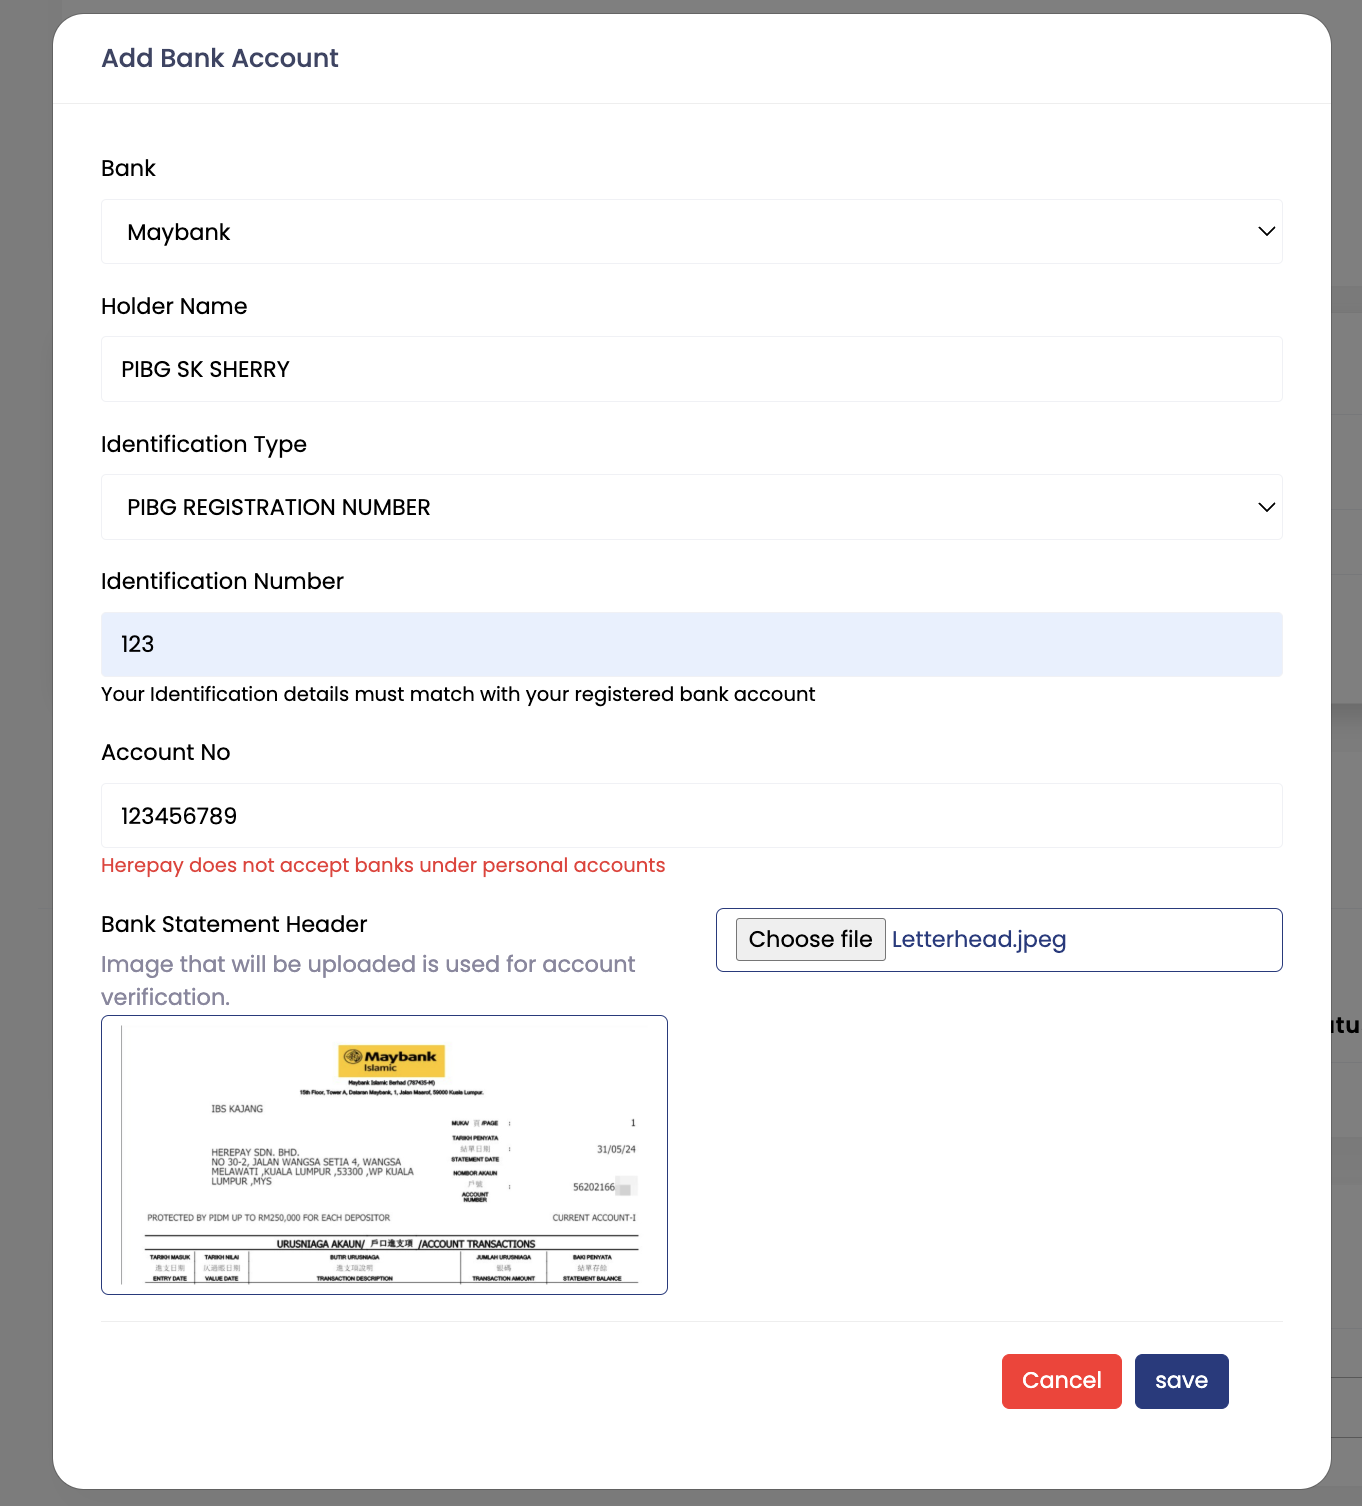Open the Bank dropdown showing Maybank
This screenshot has width=1362, height=1506.
pyautogui.click(x=691, y=232)
